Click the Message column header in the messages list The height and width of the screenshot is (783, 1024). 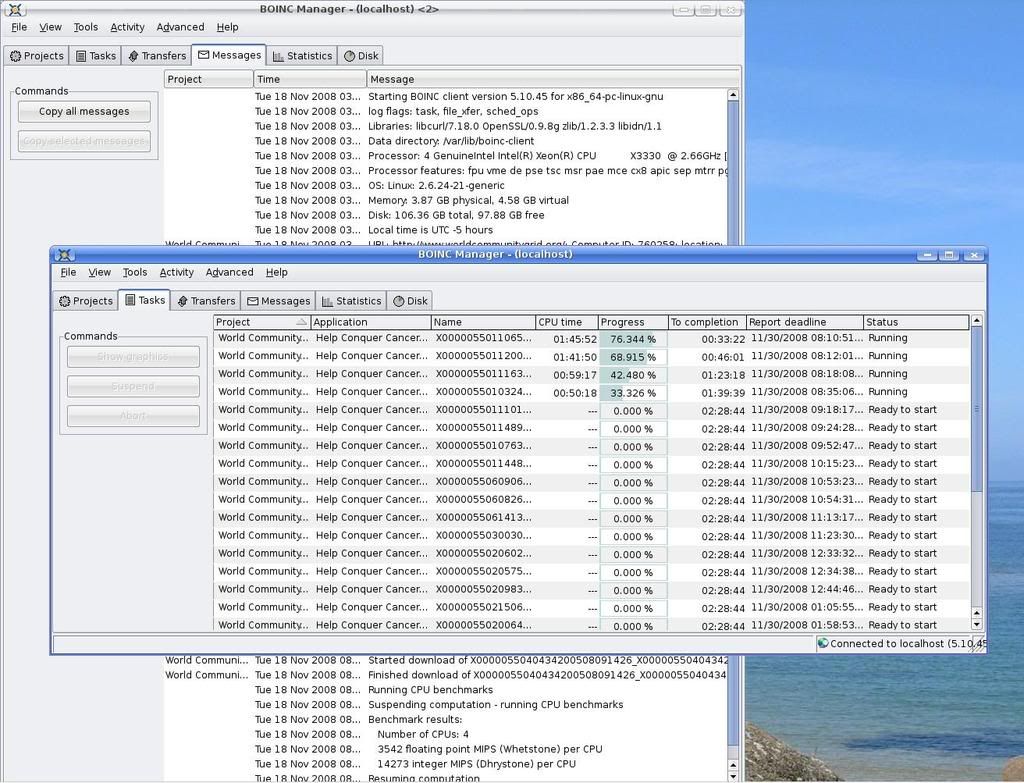(553, 79)
